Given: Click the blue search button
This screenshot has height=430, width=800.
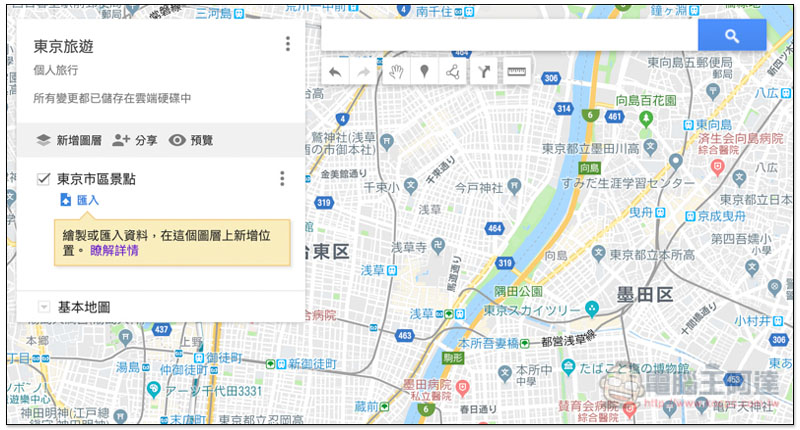Looking at the screenshot, I should pyautogui.click(x=732, y=35).
